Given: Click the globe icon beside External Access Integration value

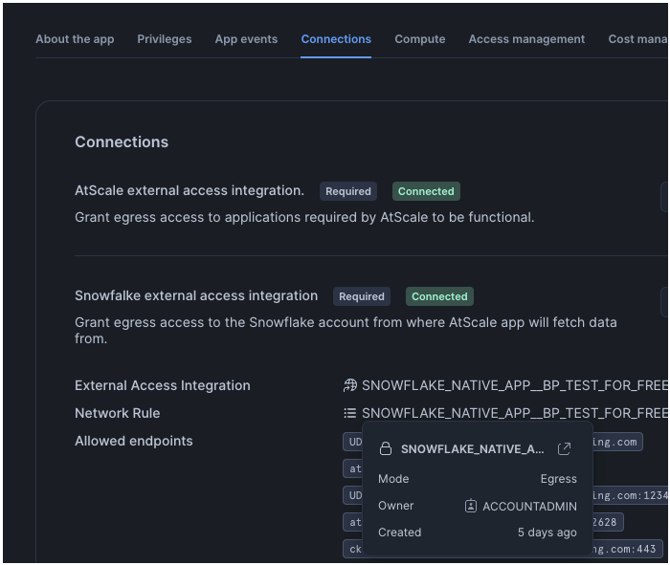Looking at the screenshot, I should click(350, 385).
